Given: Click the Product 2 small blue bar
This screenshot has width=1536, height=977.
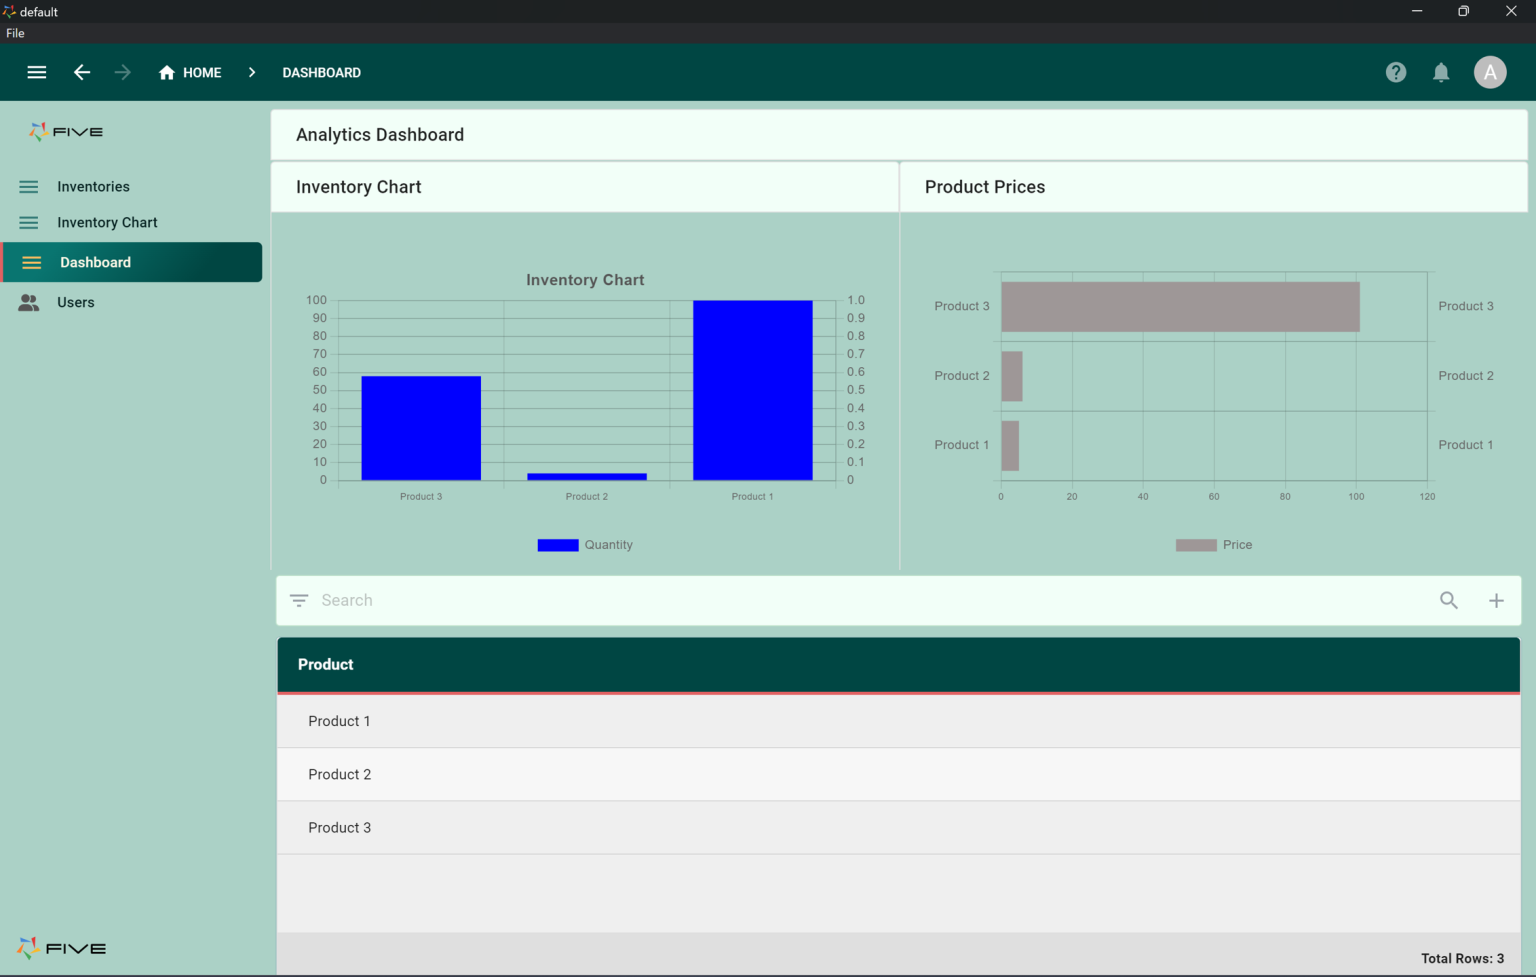Looking at the screenshot, I should point(587,476).
